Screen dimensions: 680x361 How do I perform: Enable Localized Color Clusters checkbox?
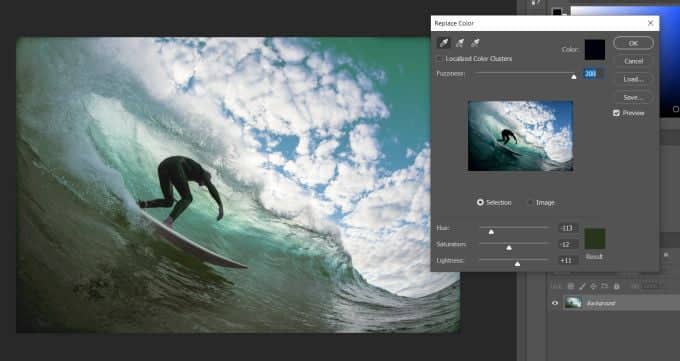pyautogui.click(x=440, y=59)
